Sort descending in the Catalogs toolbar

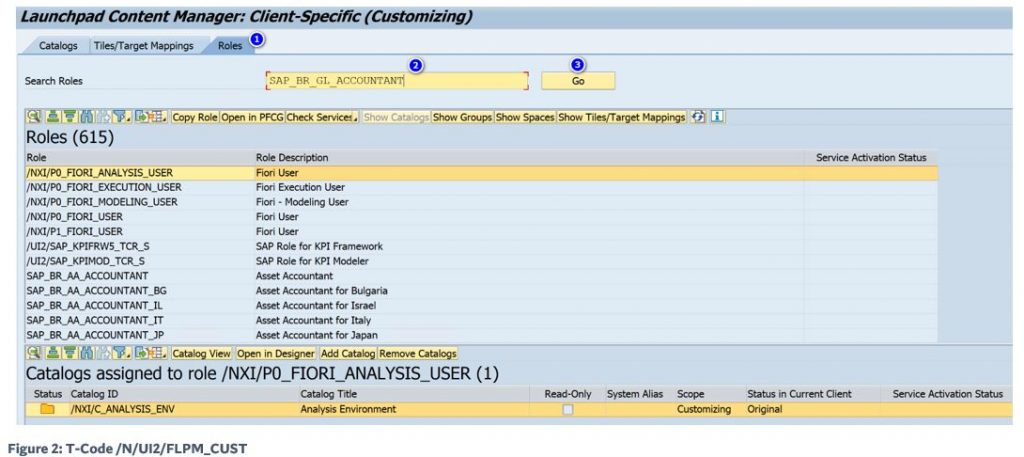70,353
